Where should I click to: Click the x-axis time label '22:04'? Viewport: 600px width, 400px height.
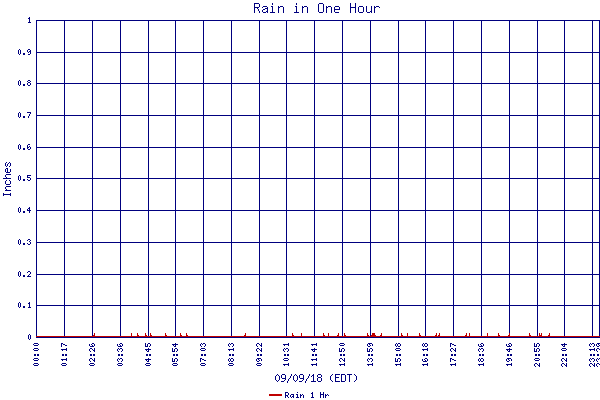pos(564,354)
